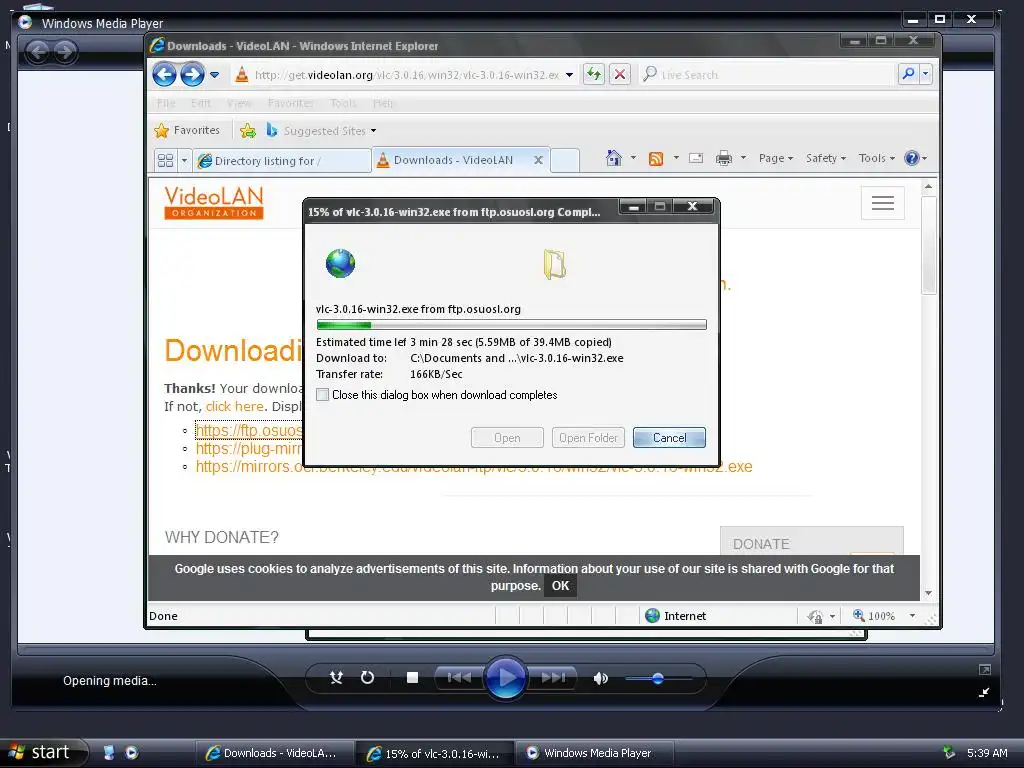1024x768 pixels.
Task: Expand the address bar dropdown
Action: (x=569, y=75)
